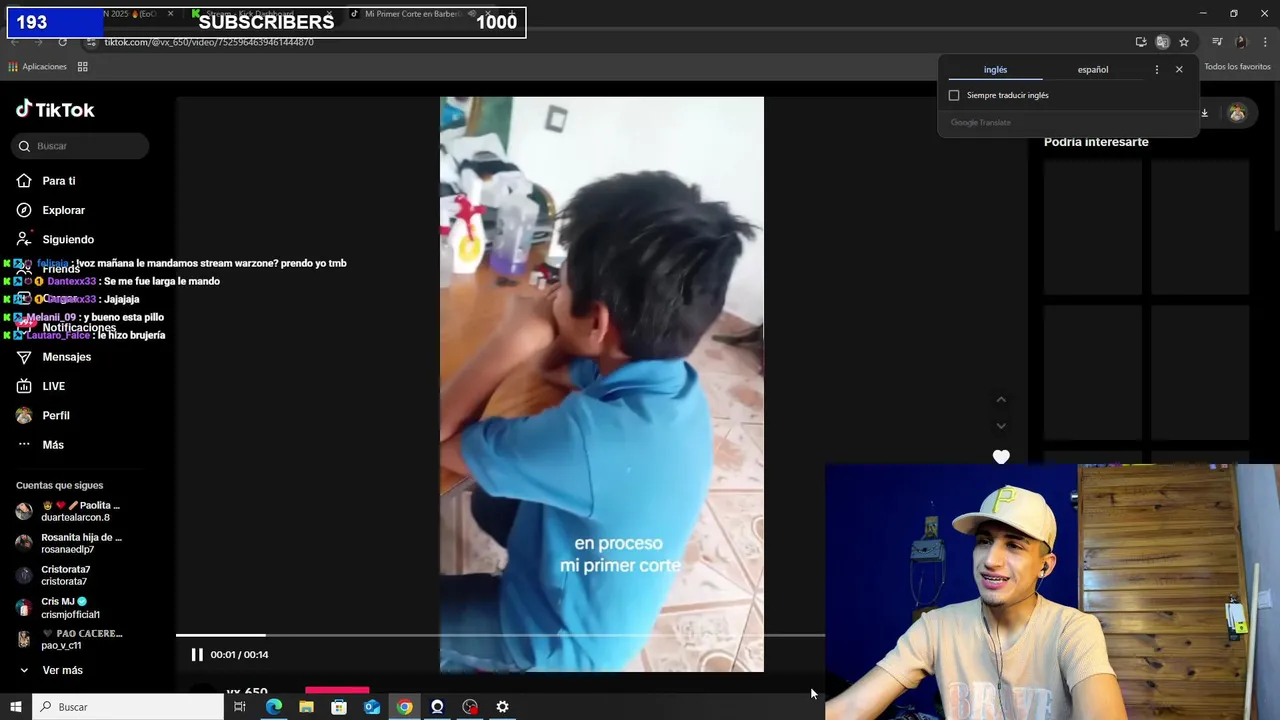Open followed account duartealarcon.8

[x=68, y=511]
